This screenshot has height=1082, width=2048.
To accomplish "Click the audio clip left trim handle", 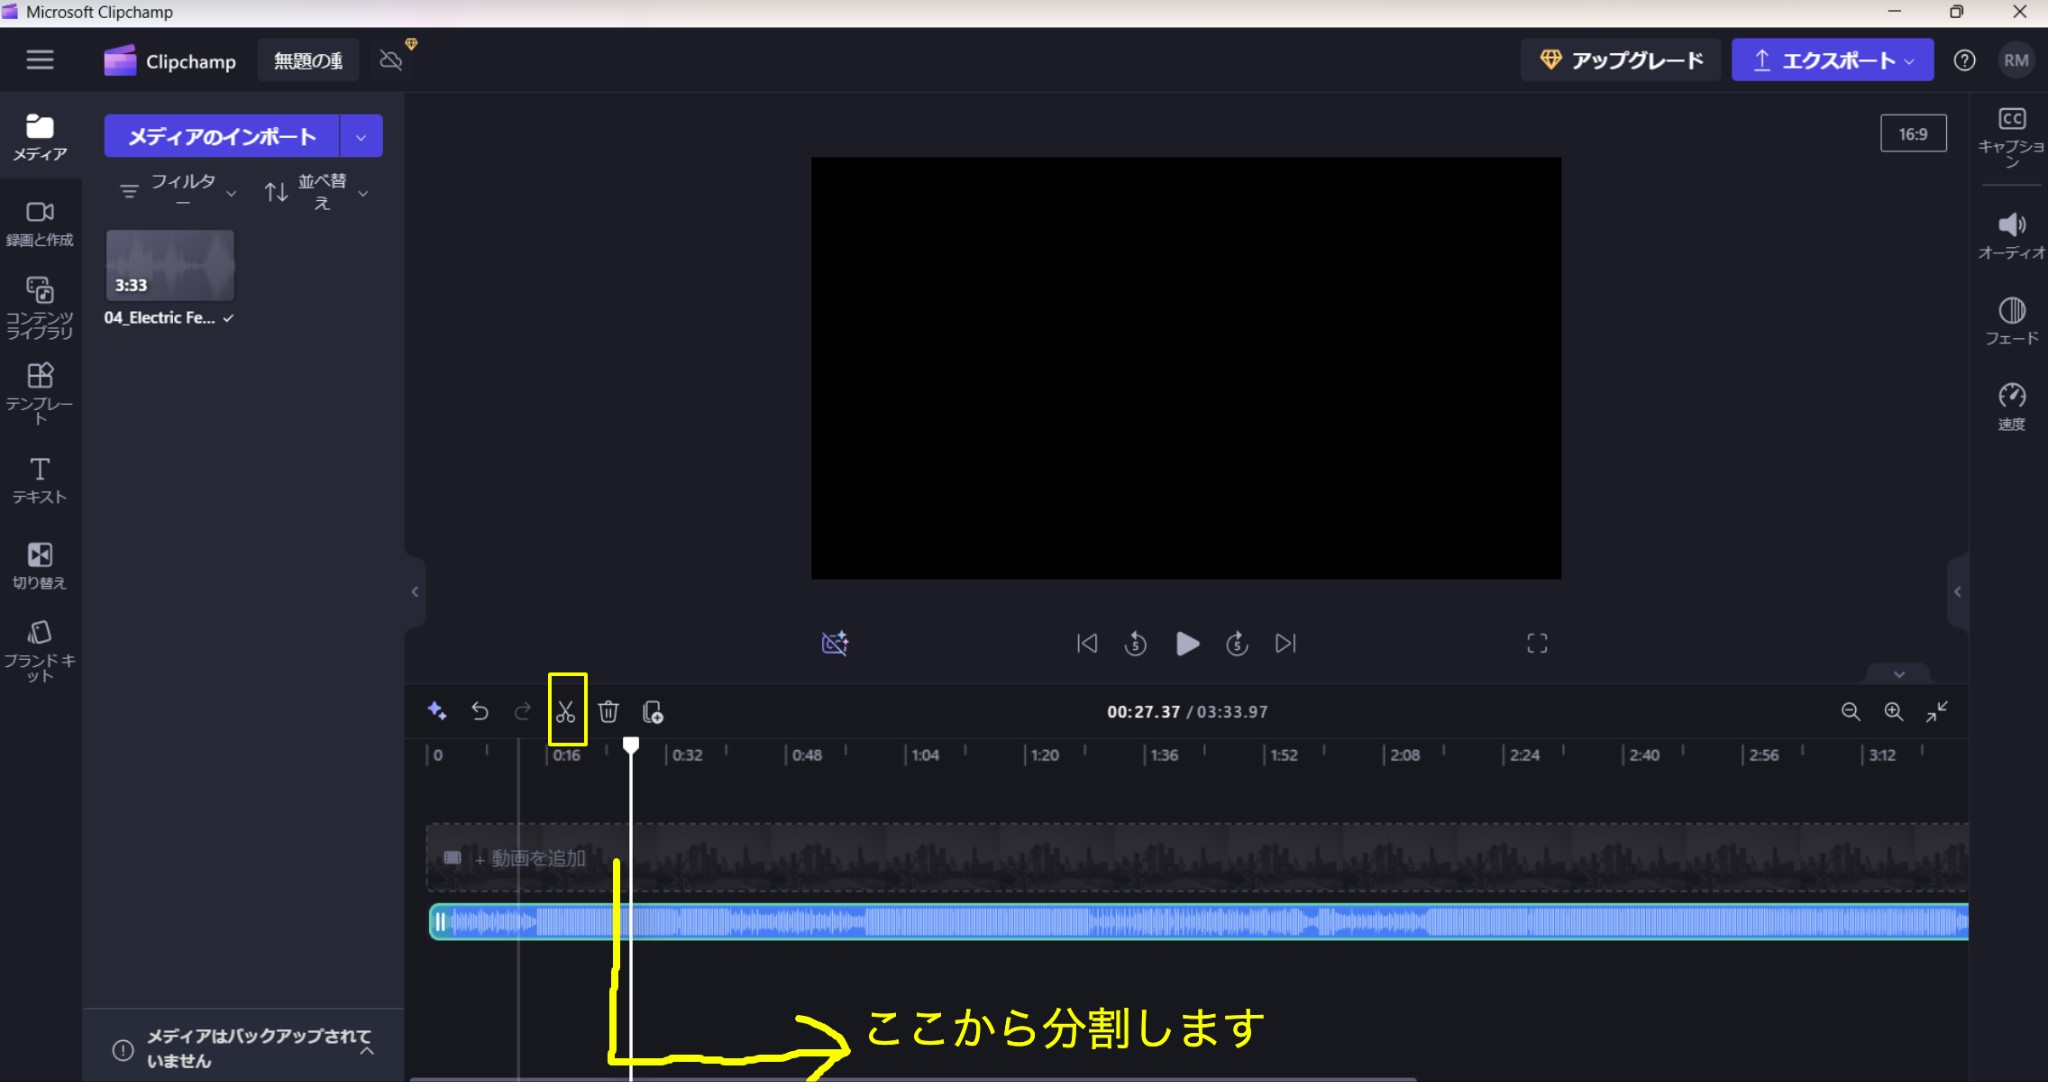I will [x=439, y=922].
